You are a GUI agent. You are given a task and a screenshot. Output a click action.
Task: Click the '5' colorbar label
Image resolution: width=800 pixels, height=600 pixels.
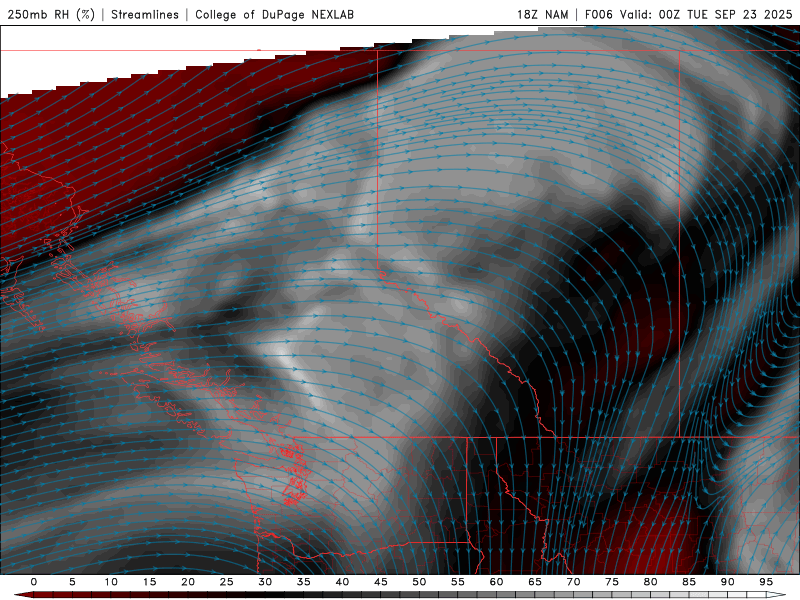pos(72,582)
